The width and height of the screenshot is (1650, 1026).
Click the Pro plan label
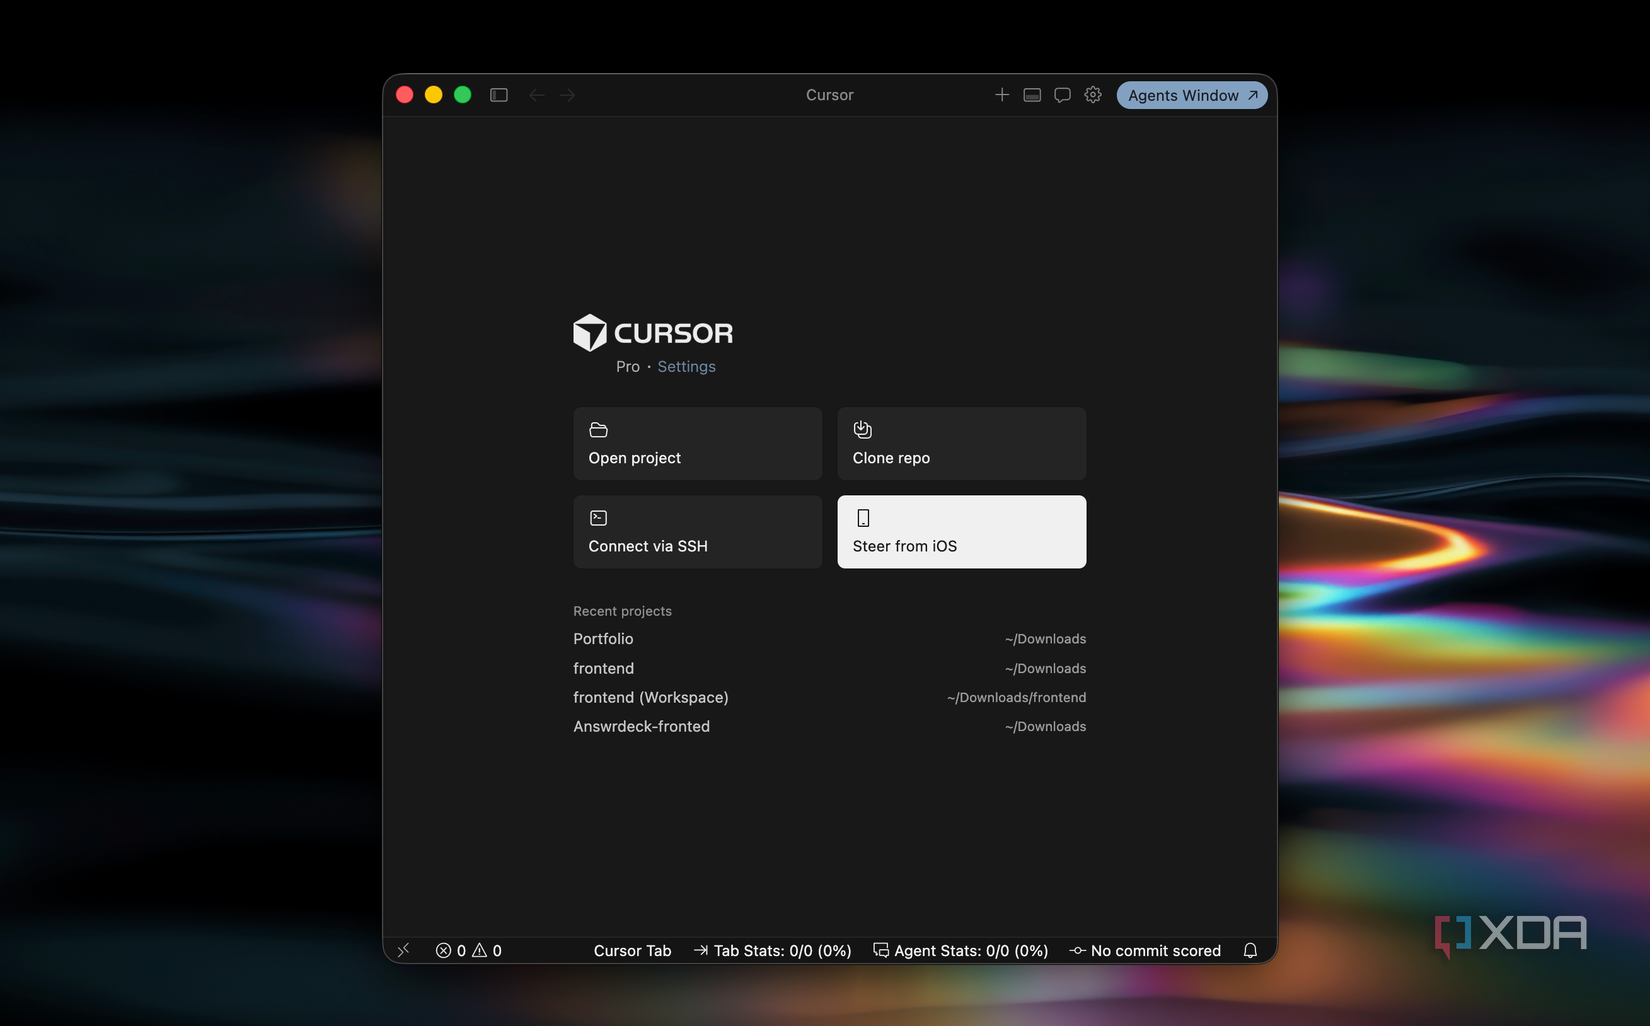(628, 367)
